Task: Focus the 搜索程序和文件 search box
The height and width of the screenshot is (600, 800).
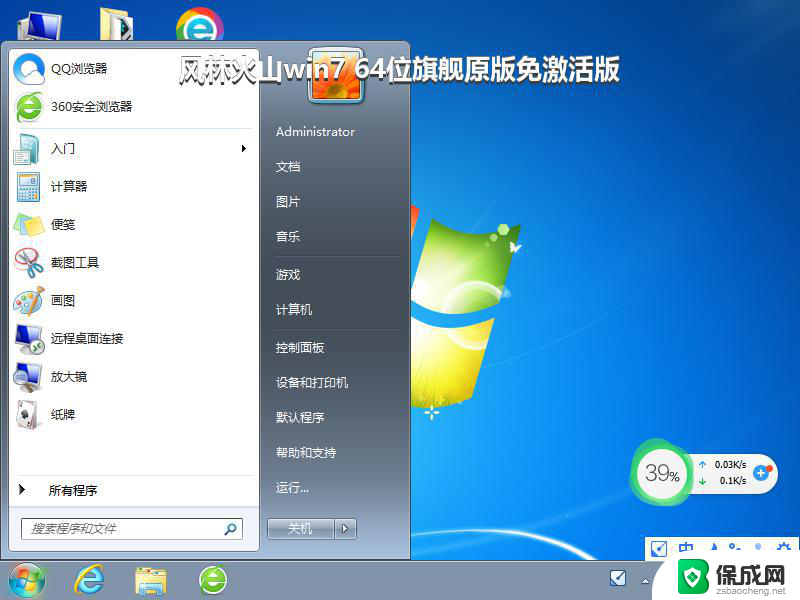Action: tap(132, 529)
